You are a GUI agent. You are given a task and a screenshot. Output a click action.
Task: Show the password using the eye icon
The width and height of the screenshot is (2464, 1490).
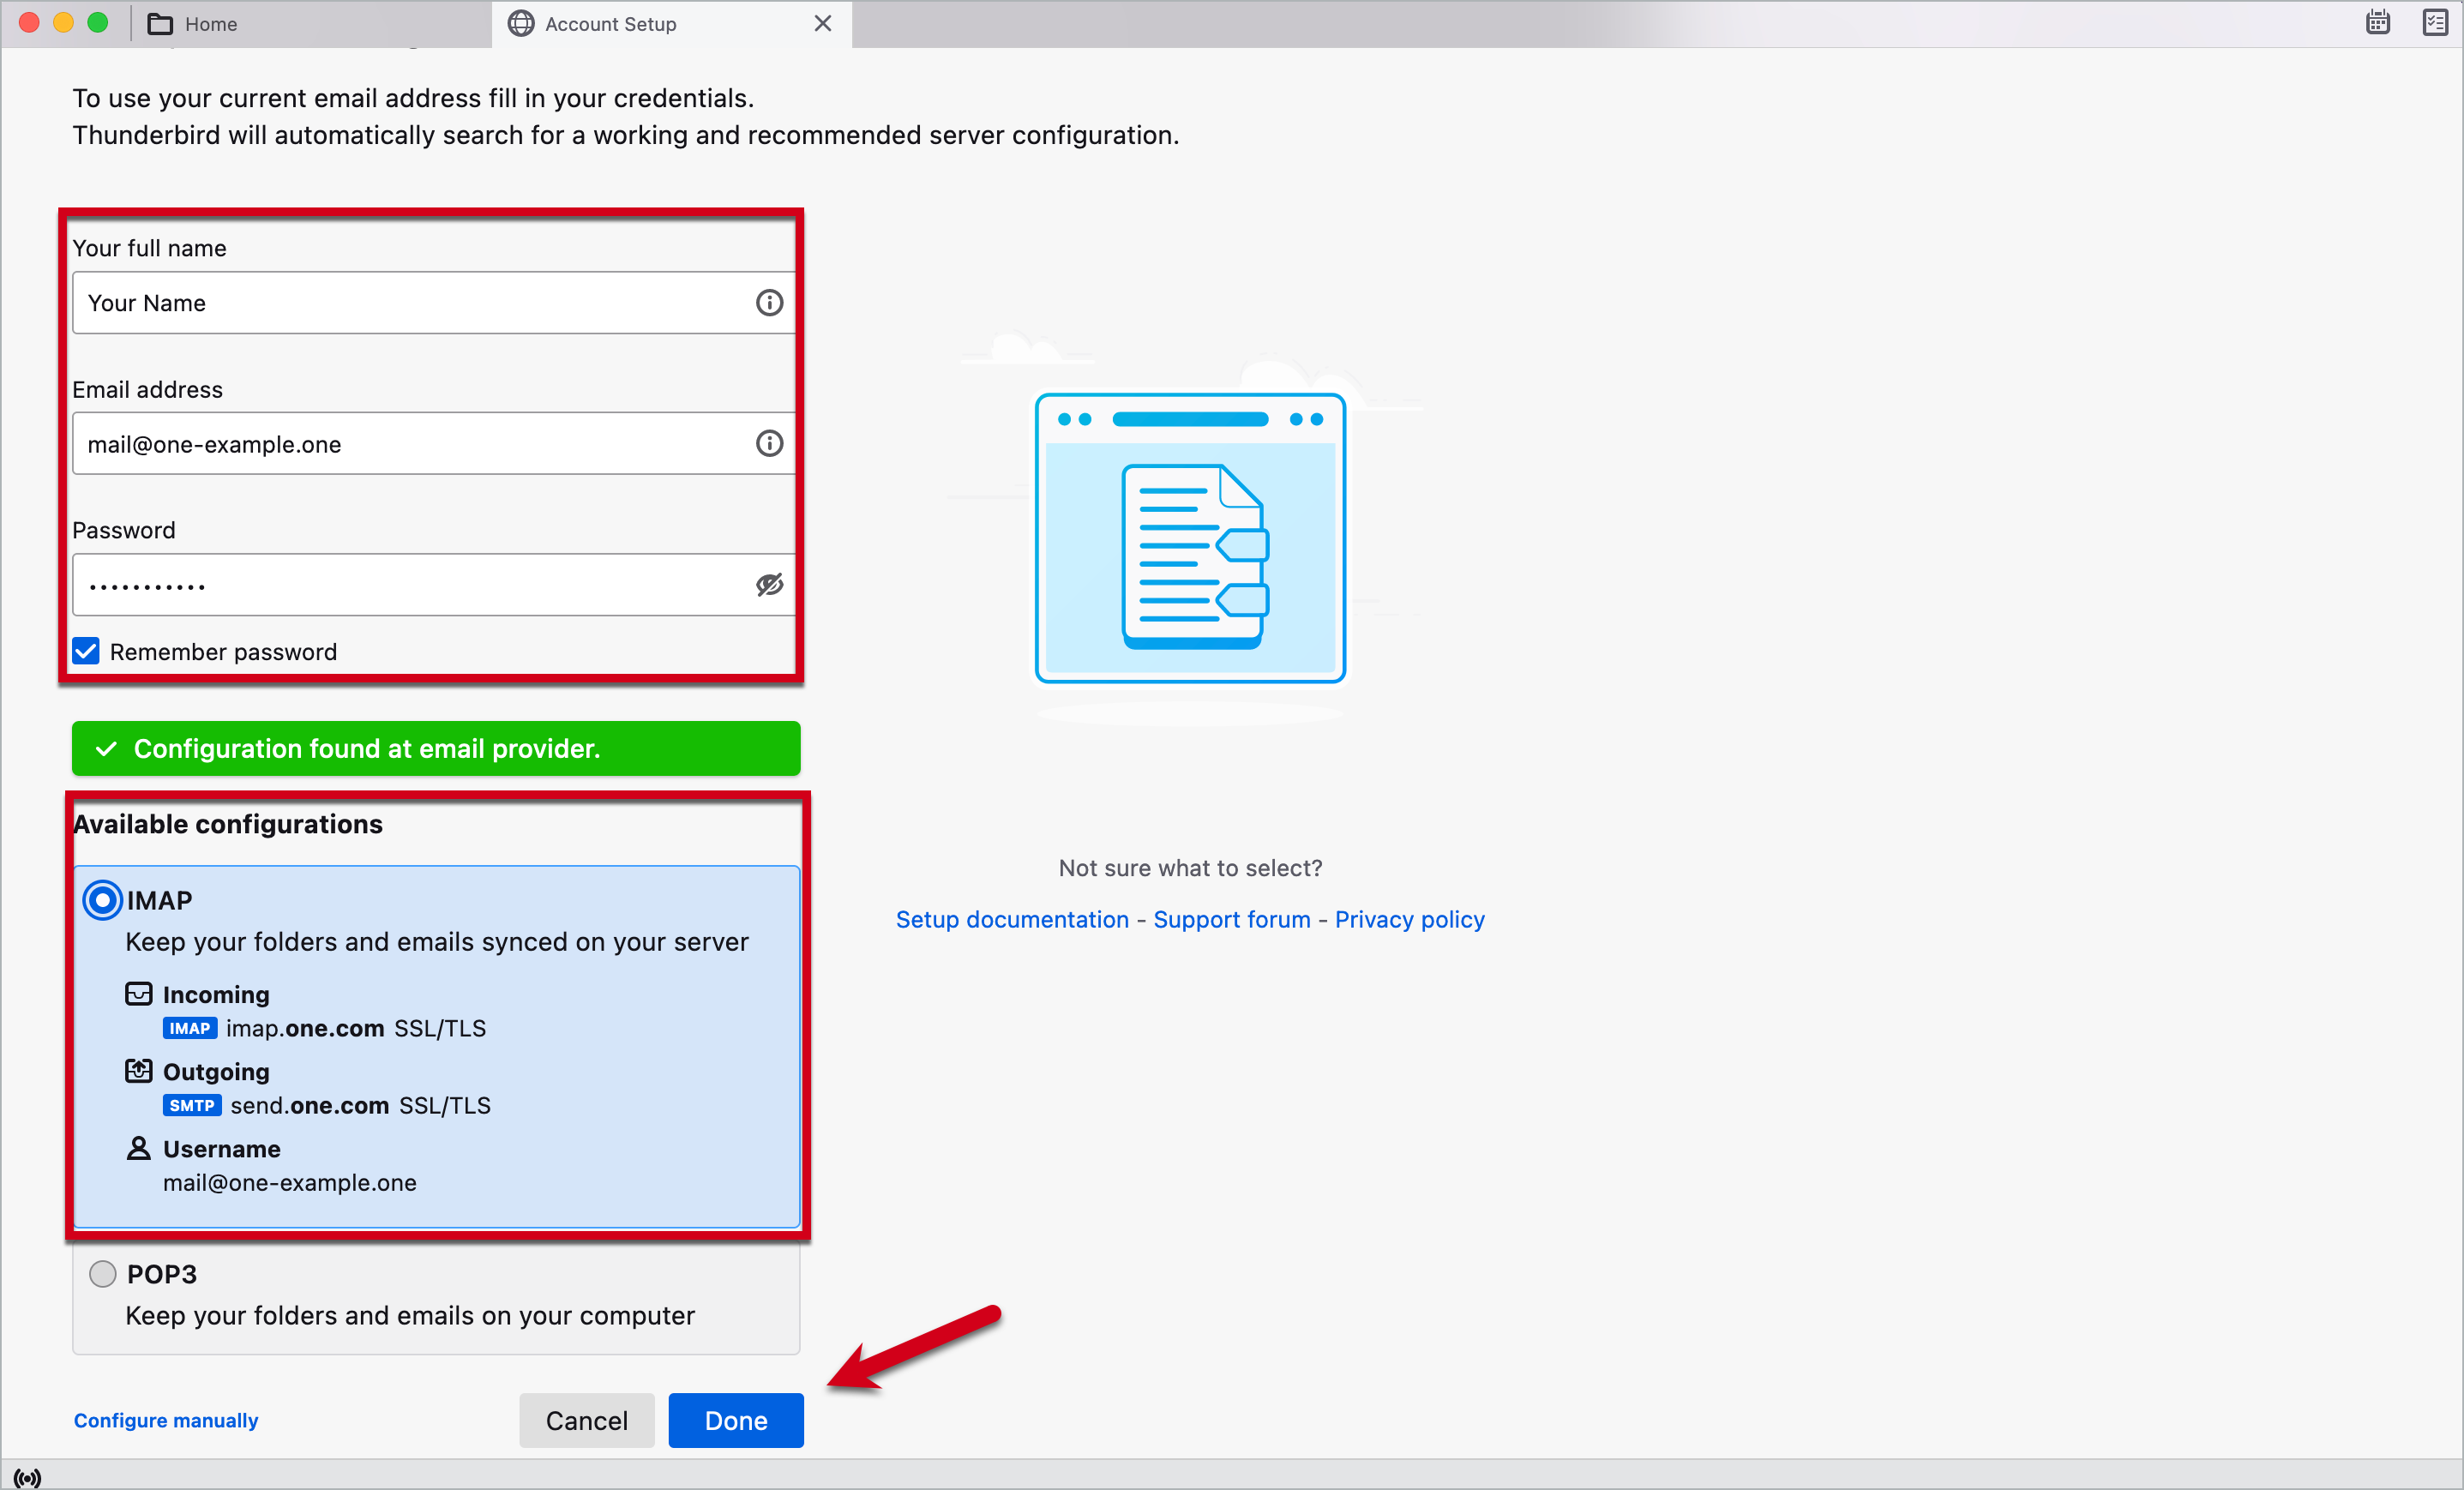tap(768, 585)
